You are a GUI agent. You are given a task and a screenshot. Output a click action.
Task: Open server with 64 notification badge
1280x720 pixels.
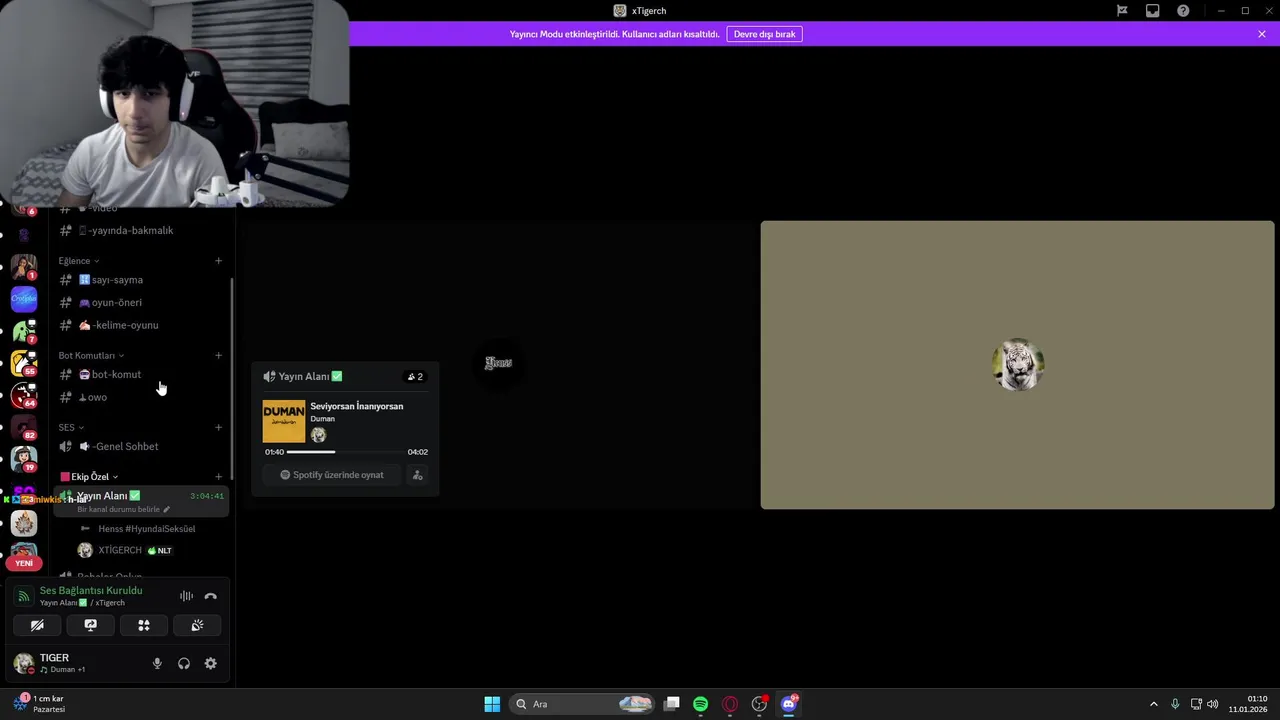point(24,395)
